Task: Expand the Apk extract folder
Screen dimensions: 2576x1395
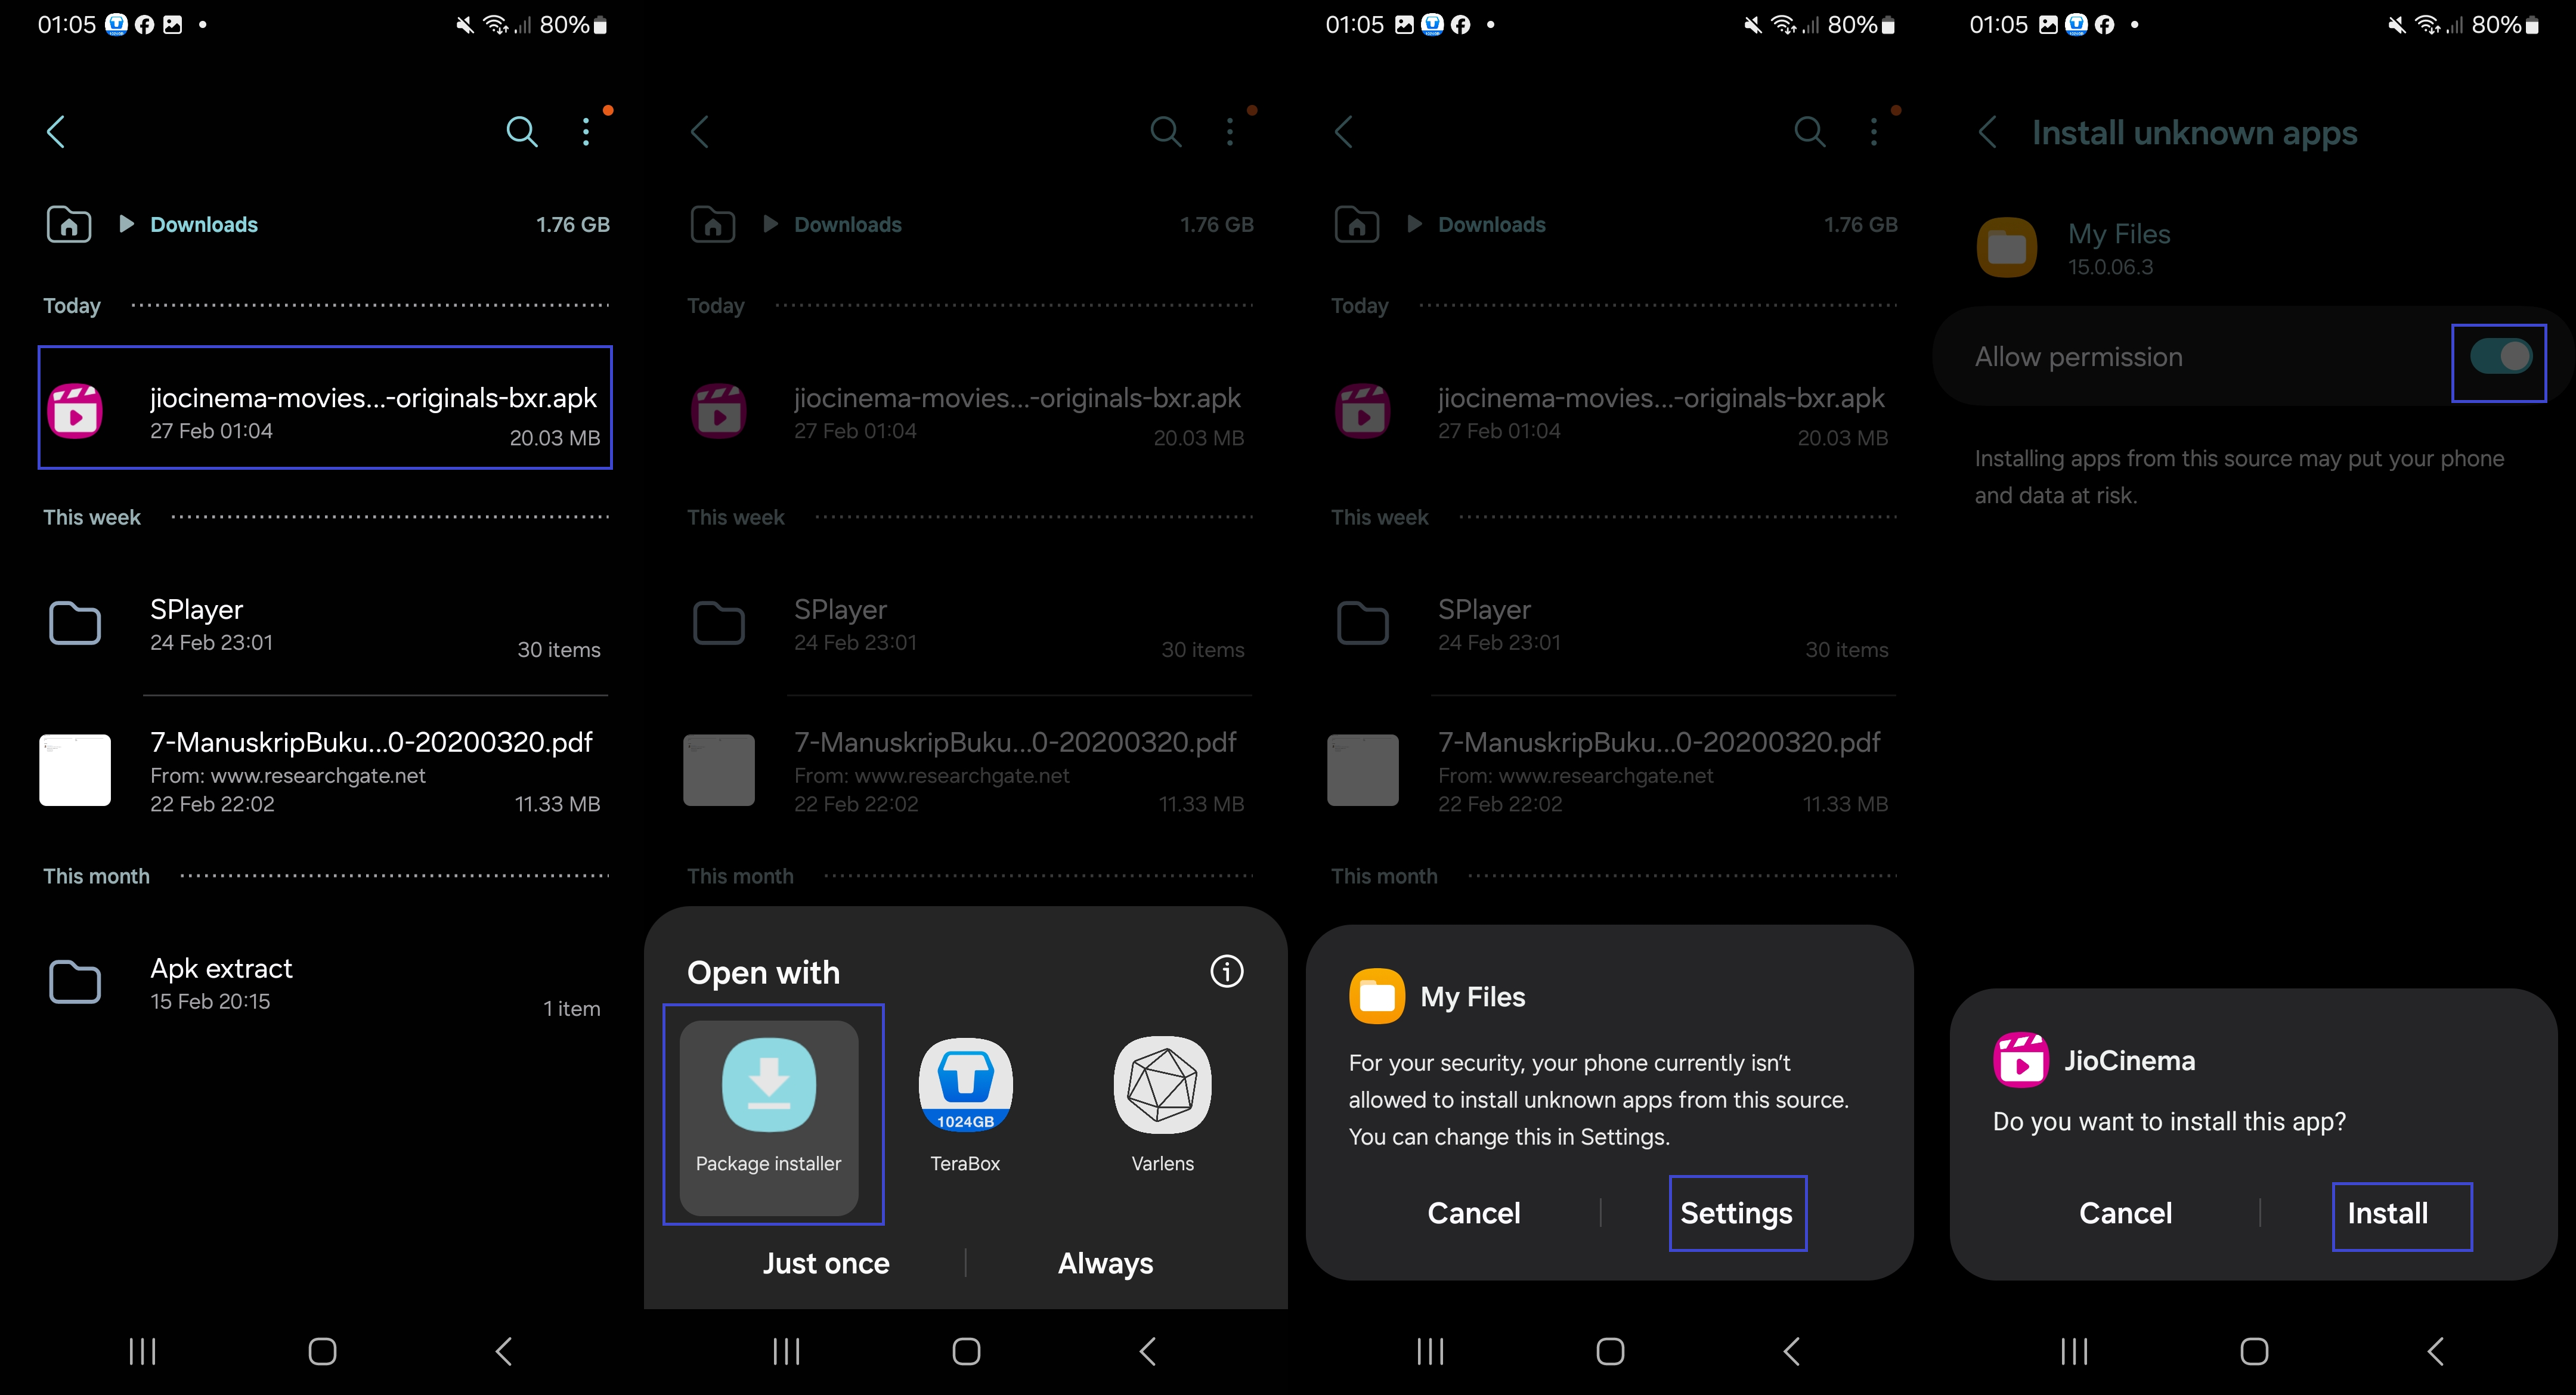Action: tap(323, 979)
